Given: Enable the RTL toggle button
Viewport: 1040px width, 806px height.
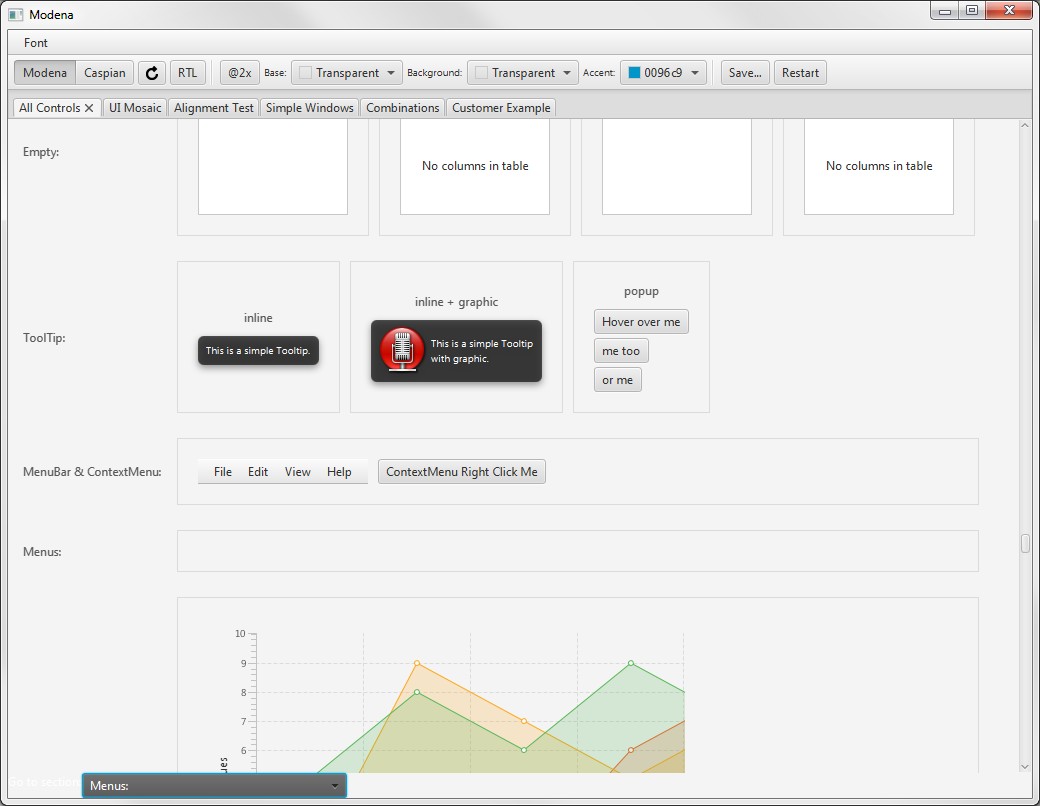Looking at the screenshot, I should [187, 73].
